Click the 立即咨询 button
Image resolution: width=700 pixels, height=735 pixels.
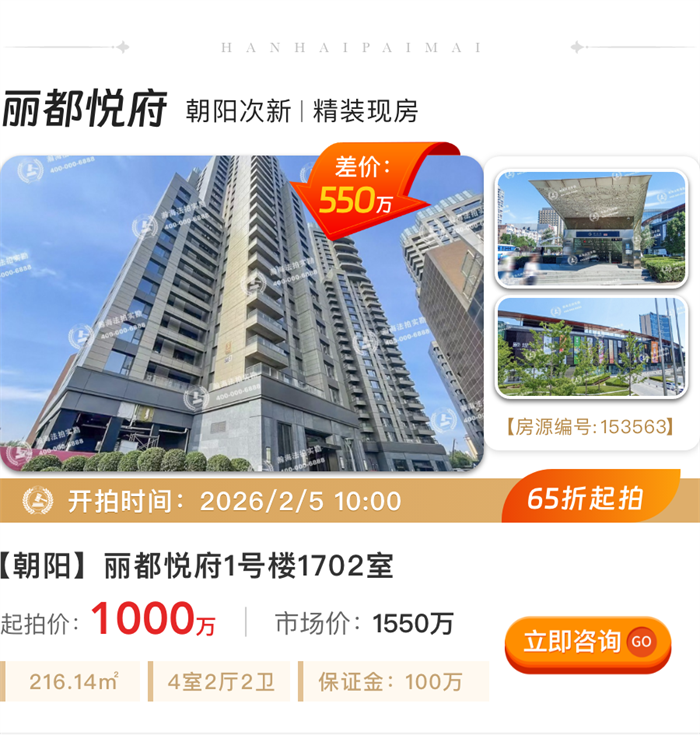pyautogui.click(x=588, y=644)
